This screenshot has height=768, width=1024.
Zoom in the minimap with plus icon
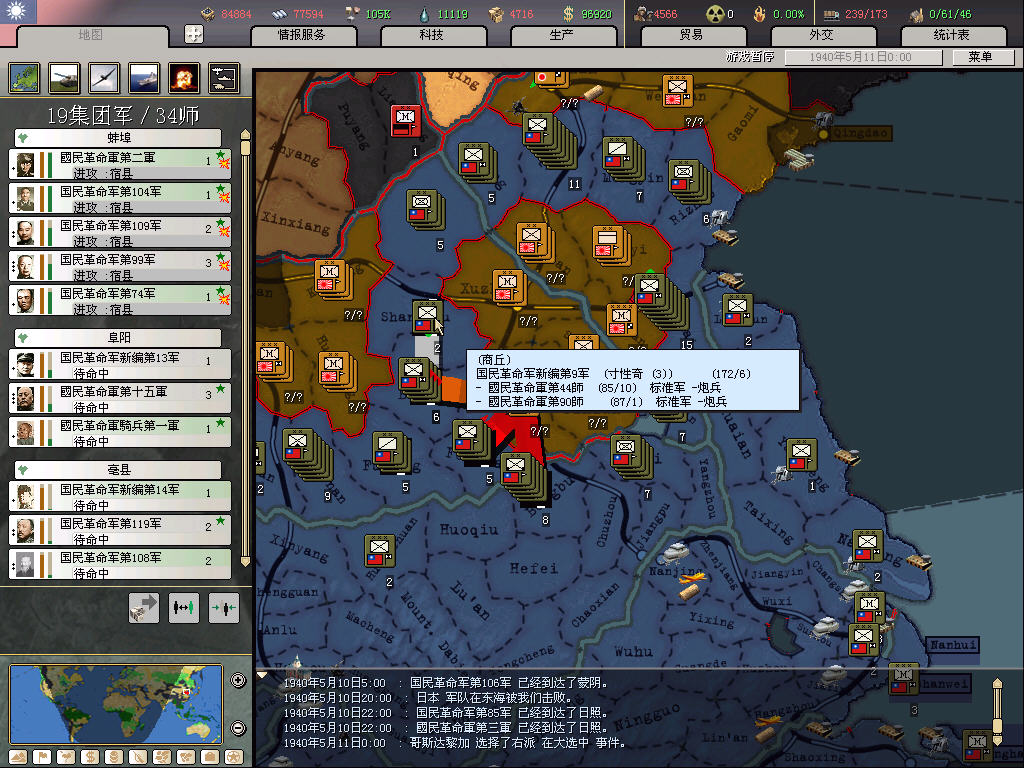click(x=238, y=680)
